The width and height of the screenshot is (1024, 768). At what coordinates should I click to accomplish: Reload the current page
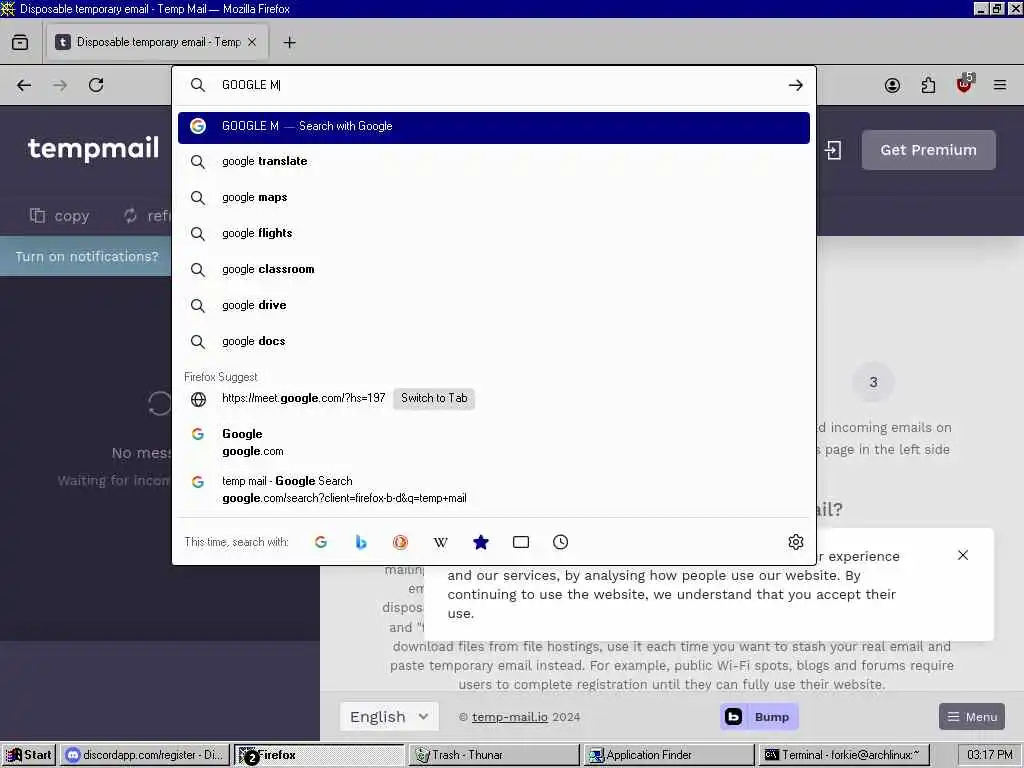[96, 85]
